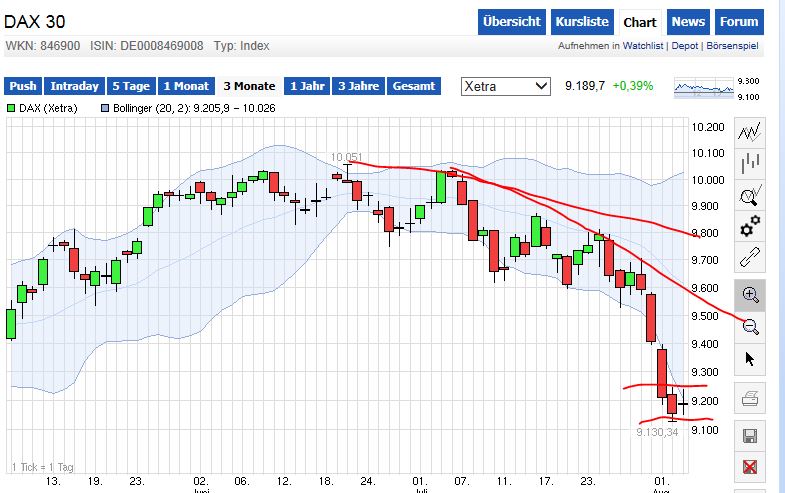The height and width of the screenshot is (493, 785).
Task: Save the chart with floppy disk icon
Action: (x=750, y=435)
